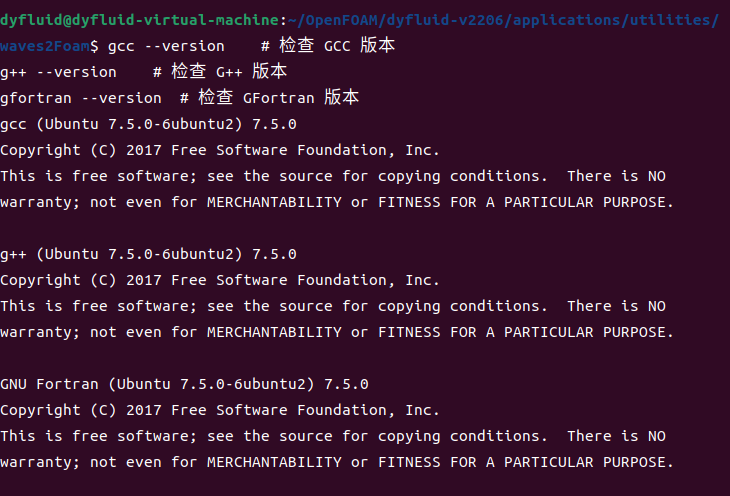Click the '# 检查 G++ 版本' comment
Viewport: 730px width, 496px height.
click(x=220, y=72)
